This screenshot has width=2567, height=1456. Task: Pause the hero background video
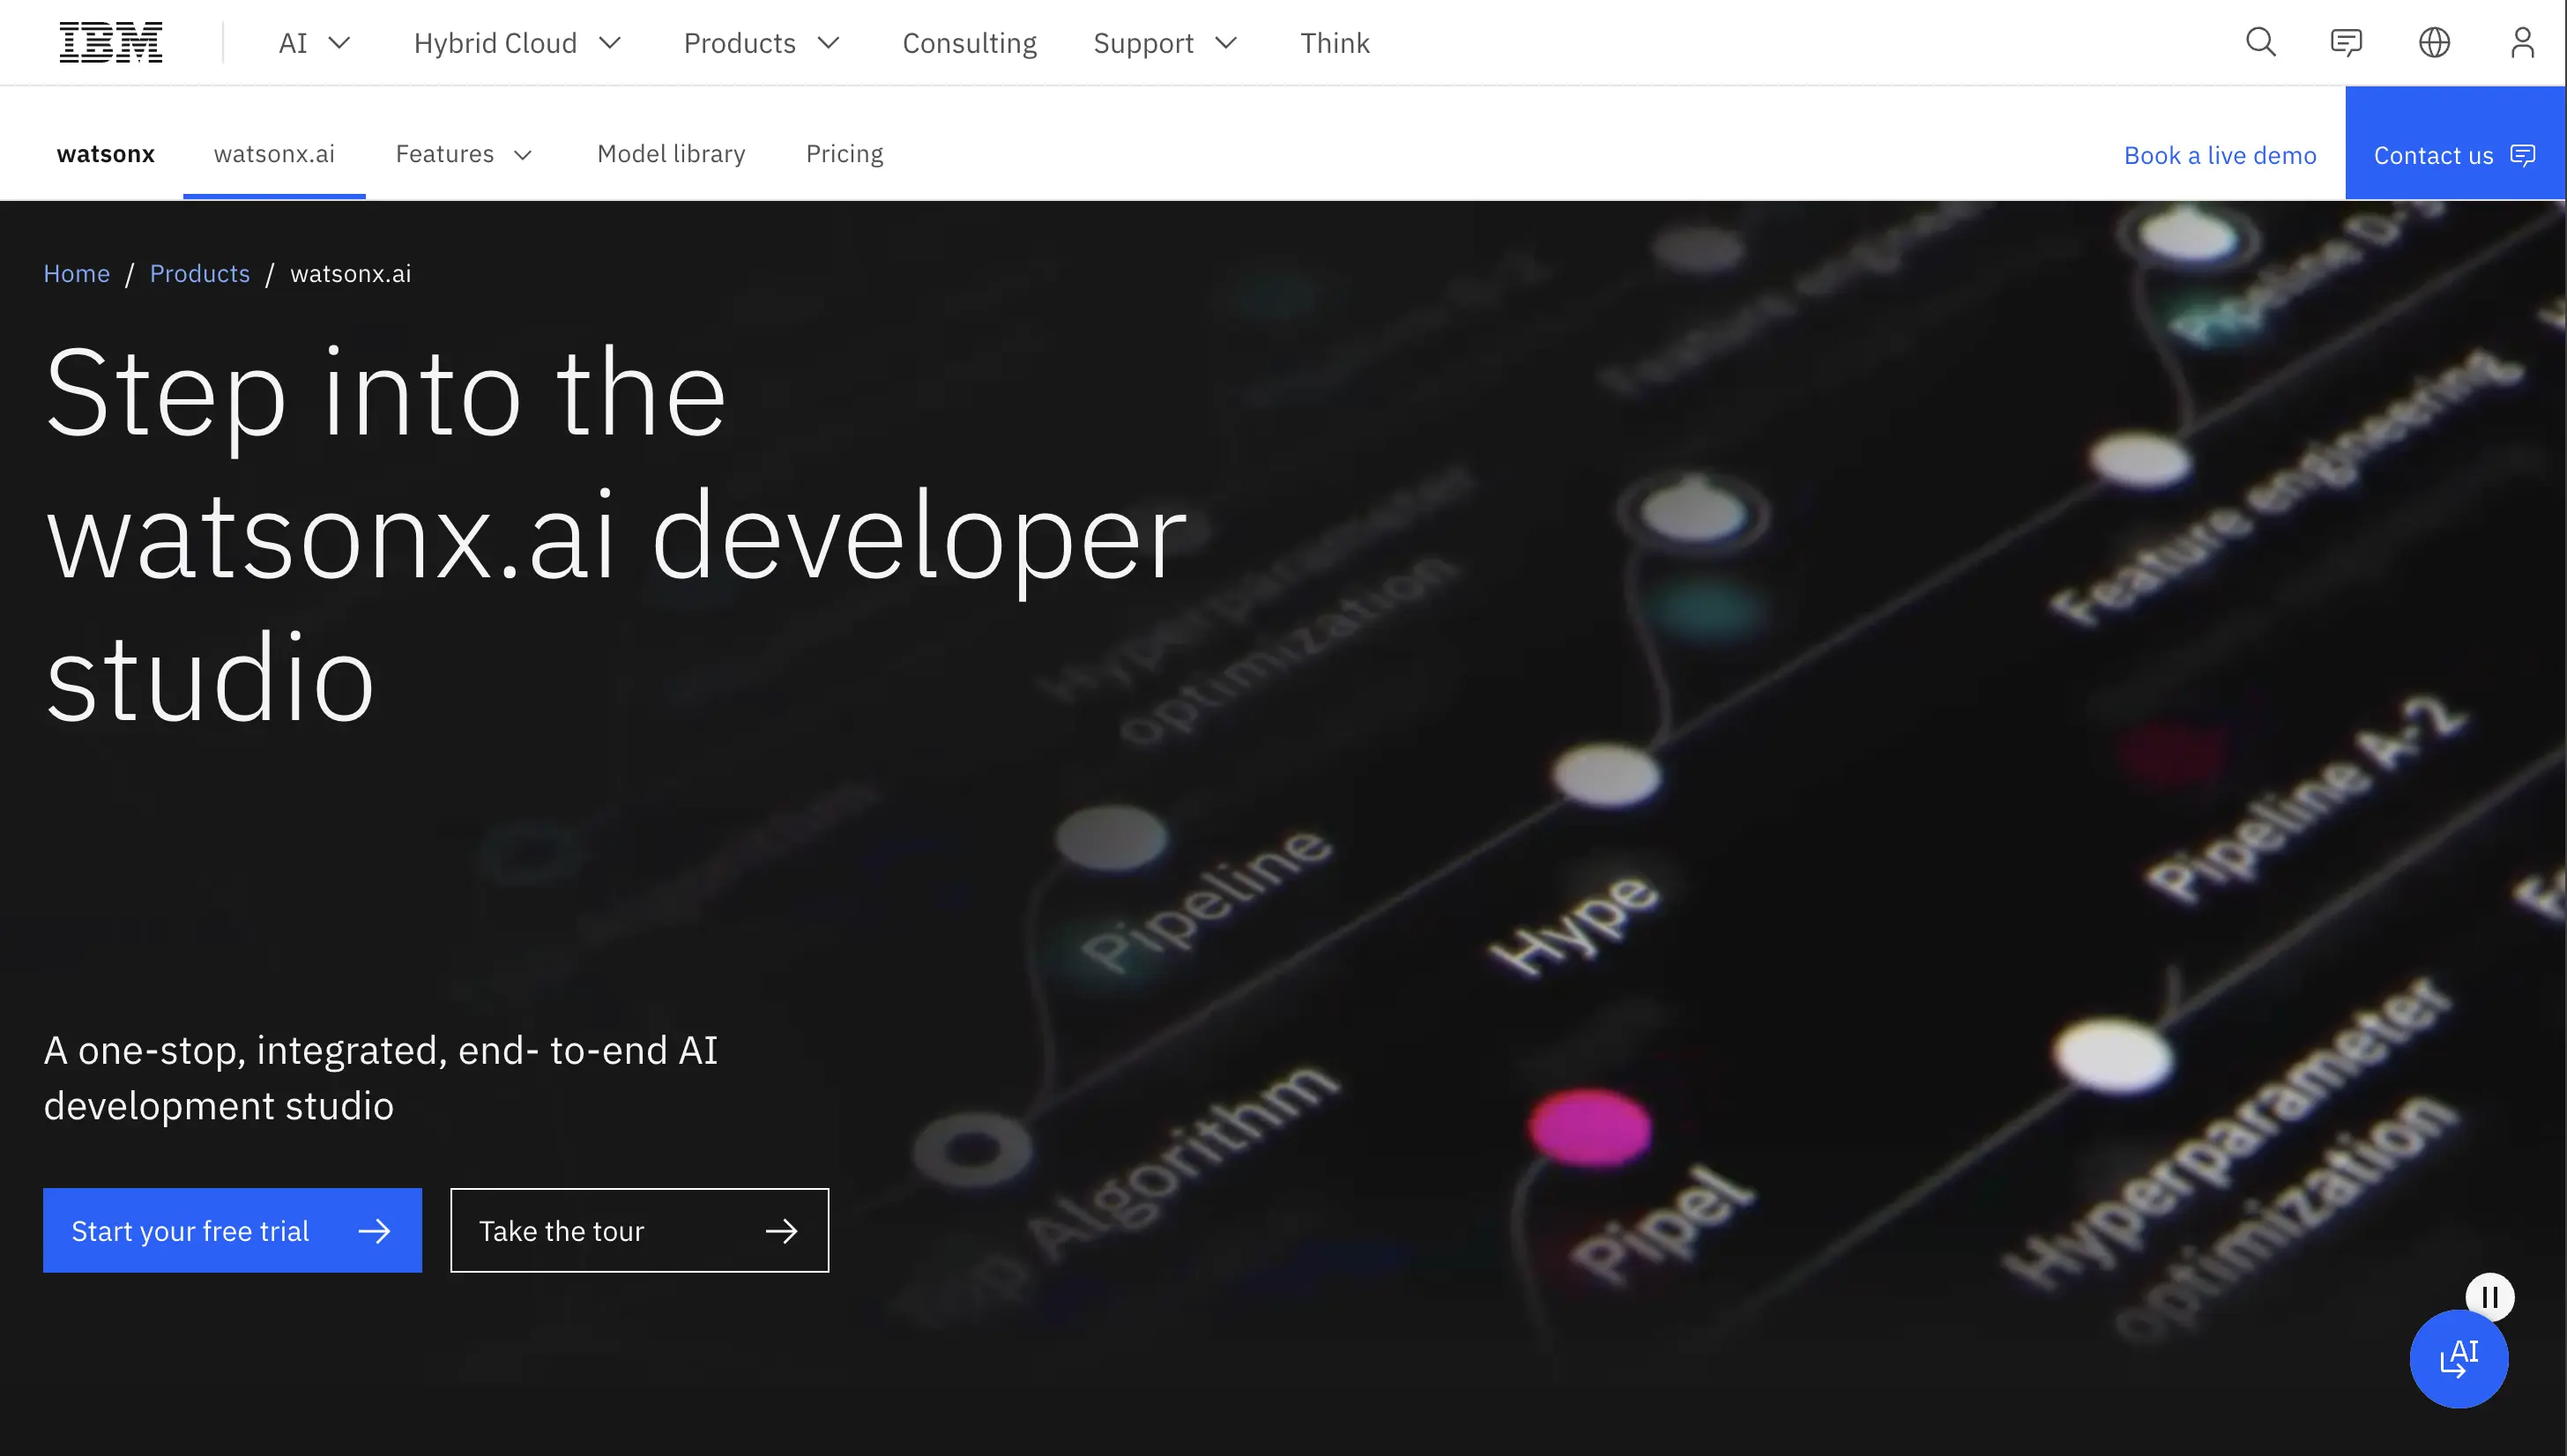click(2490, 1297)
